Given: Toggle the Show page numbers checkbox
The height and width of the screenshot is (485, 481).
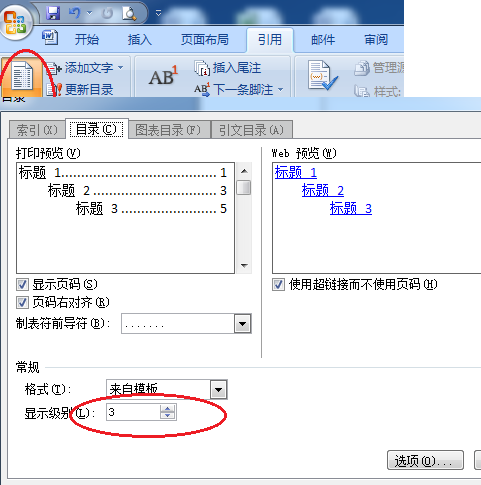Looking at the screenshot, I should click(22, 285).
